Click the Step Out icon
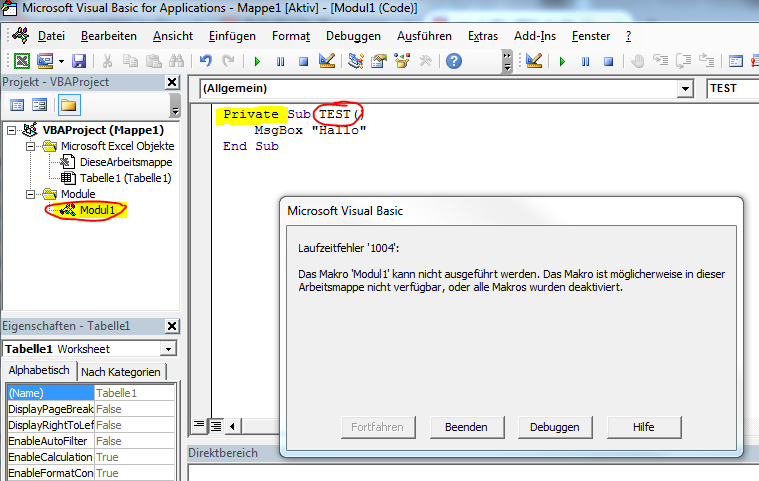The width and height of the screenshot is (759, 481). coord(707,61)
